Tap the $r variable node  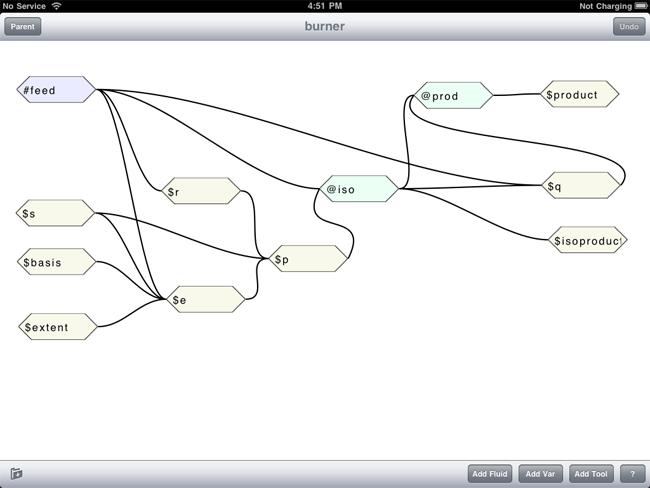(x=202, y=191)
